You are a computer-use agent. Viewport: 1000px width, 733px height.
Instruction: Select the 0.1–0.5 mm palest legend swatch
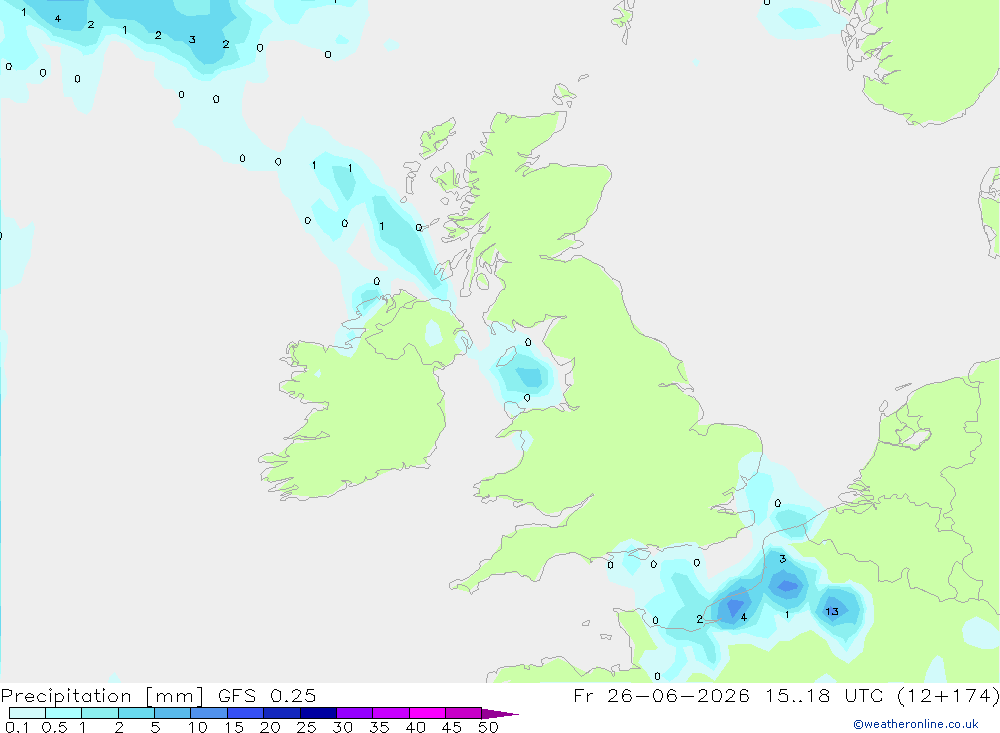[x=27, y=713]
